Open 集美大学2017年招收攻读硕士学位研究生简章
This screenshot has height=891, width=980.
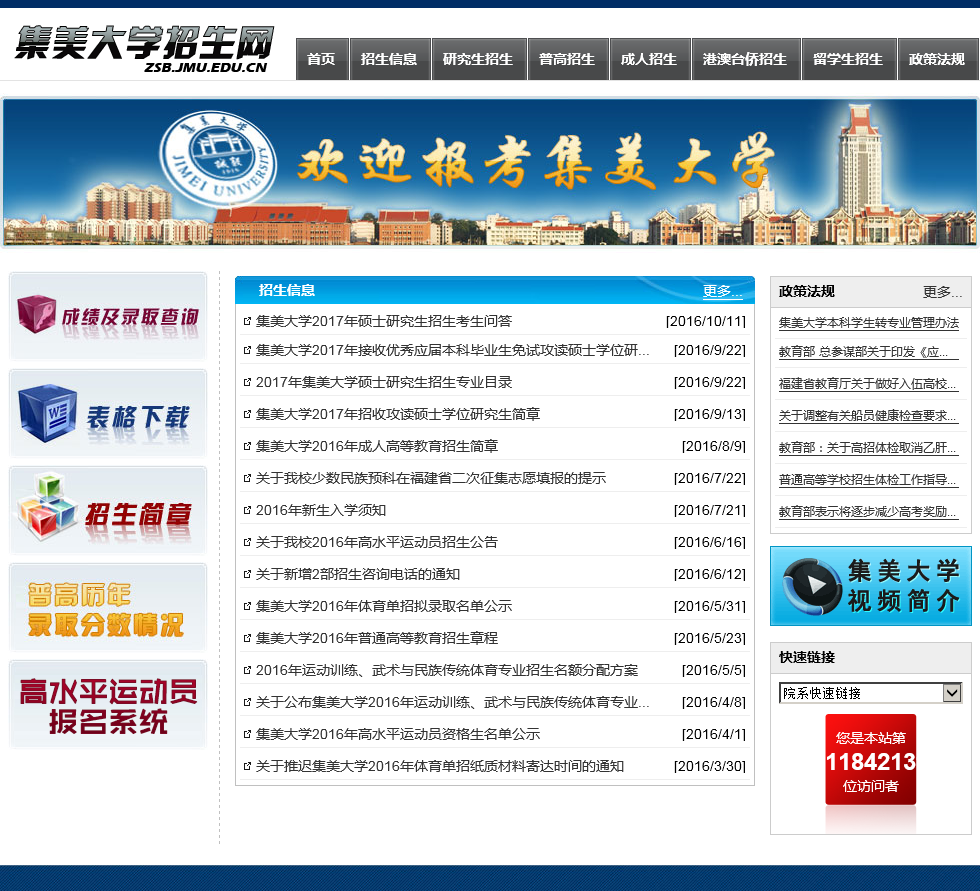tap(398, 414)
